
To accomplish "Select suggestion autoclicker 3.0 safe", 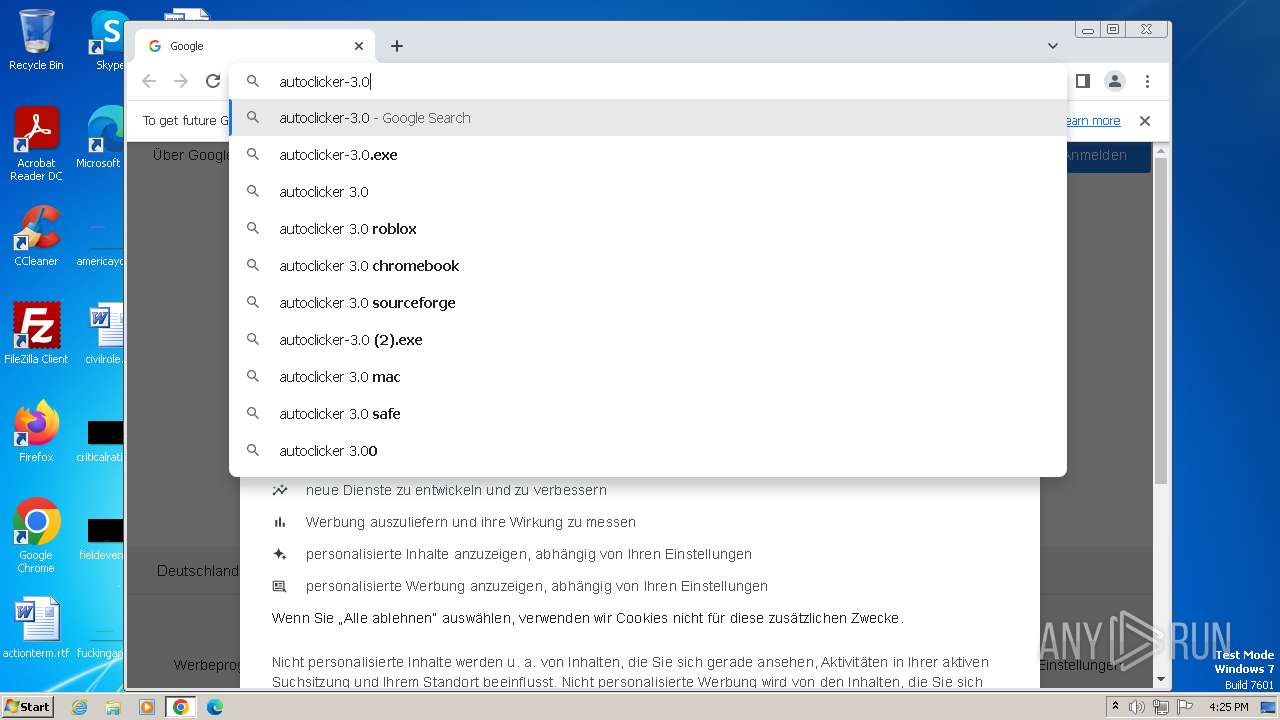I will tap(648, 414).
